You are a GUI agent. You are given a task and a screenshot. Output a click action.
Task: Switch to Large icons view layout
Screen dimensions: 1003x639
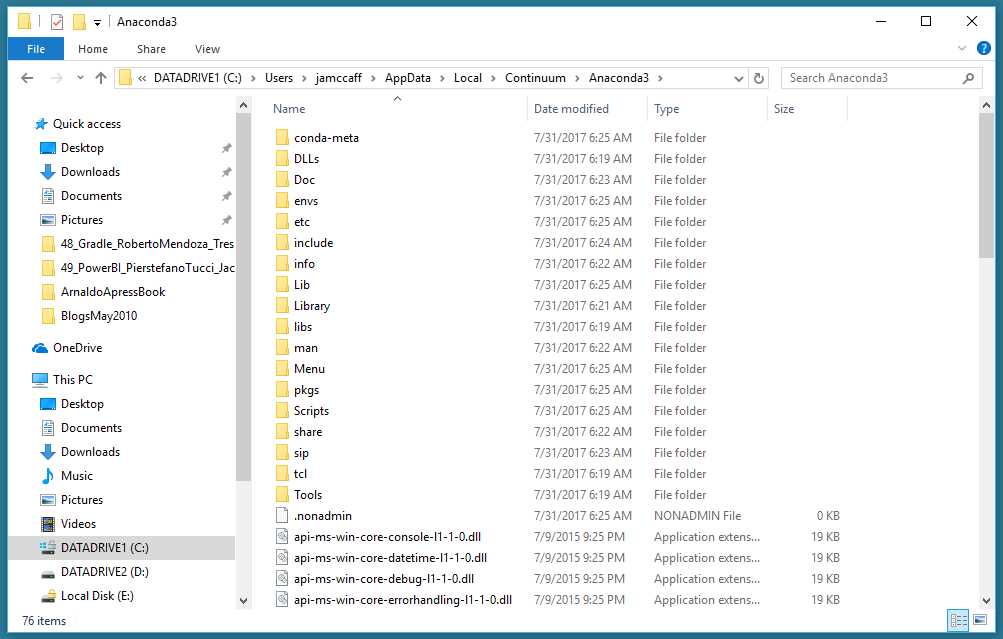[980, 620]
